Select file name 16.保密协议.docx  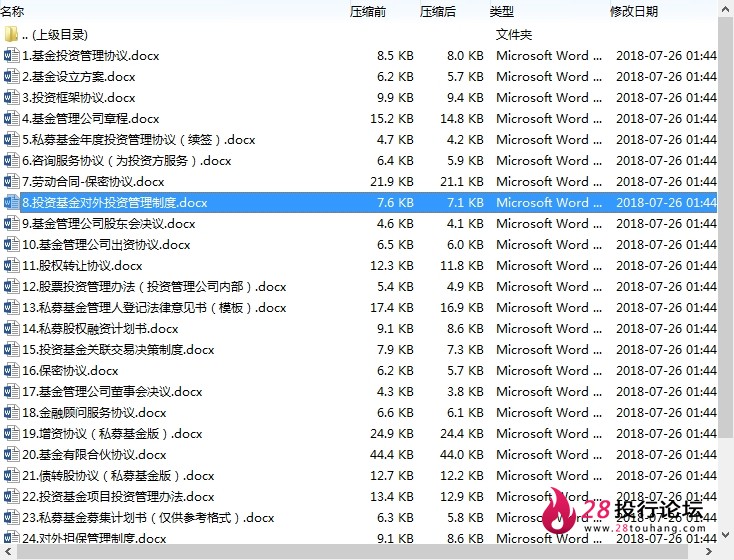click(x=70, y=370)
